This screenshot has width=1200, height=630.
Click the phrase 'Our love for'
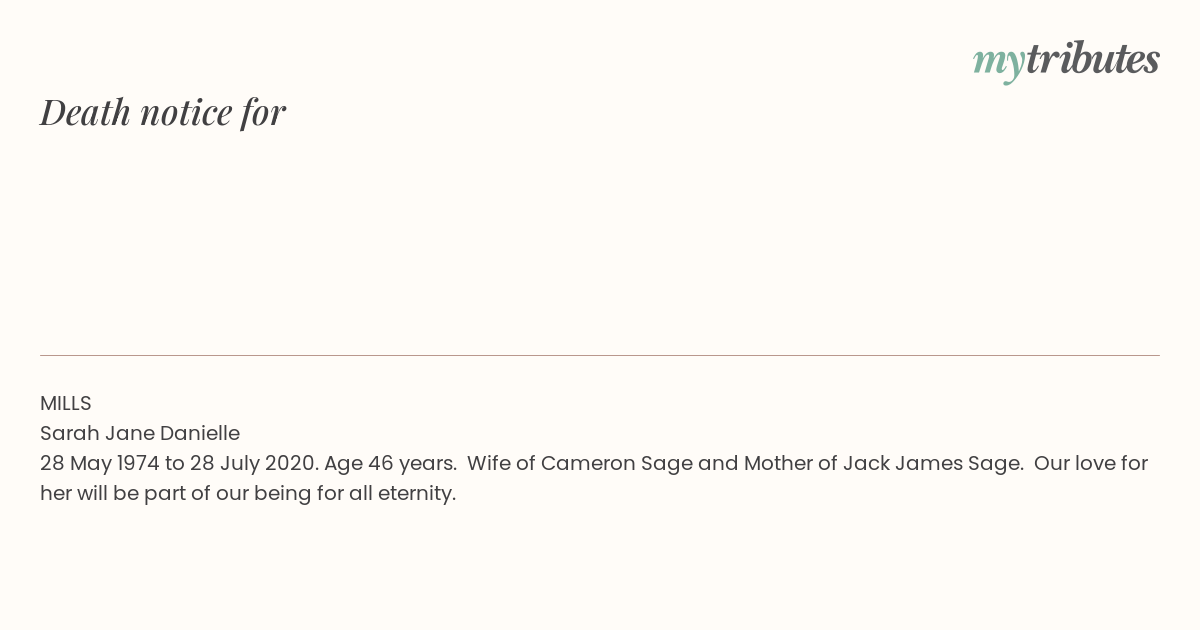1091,463
